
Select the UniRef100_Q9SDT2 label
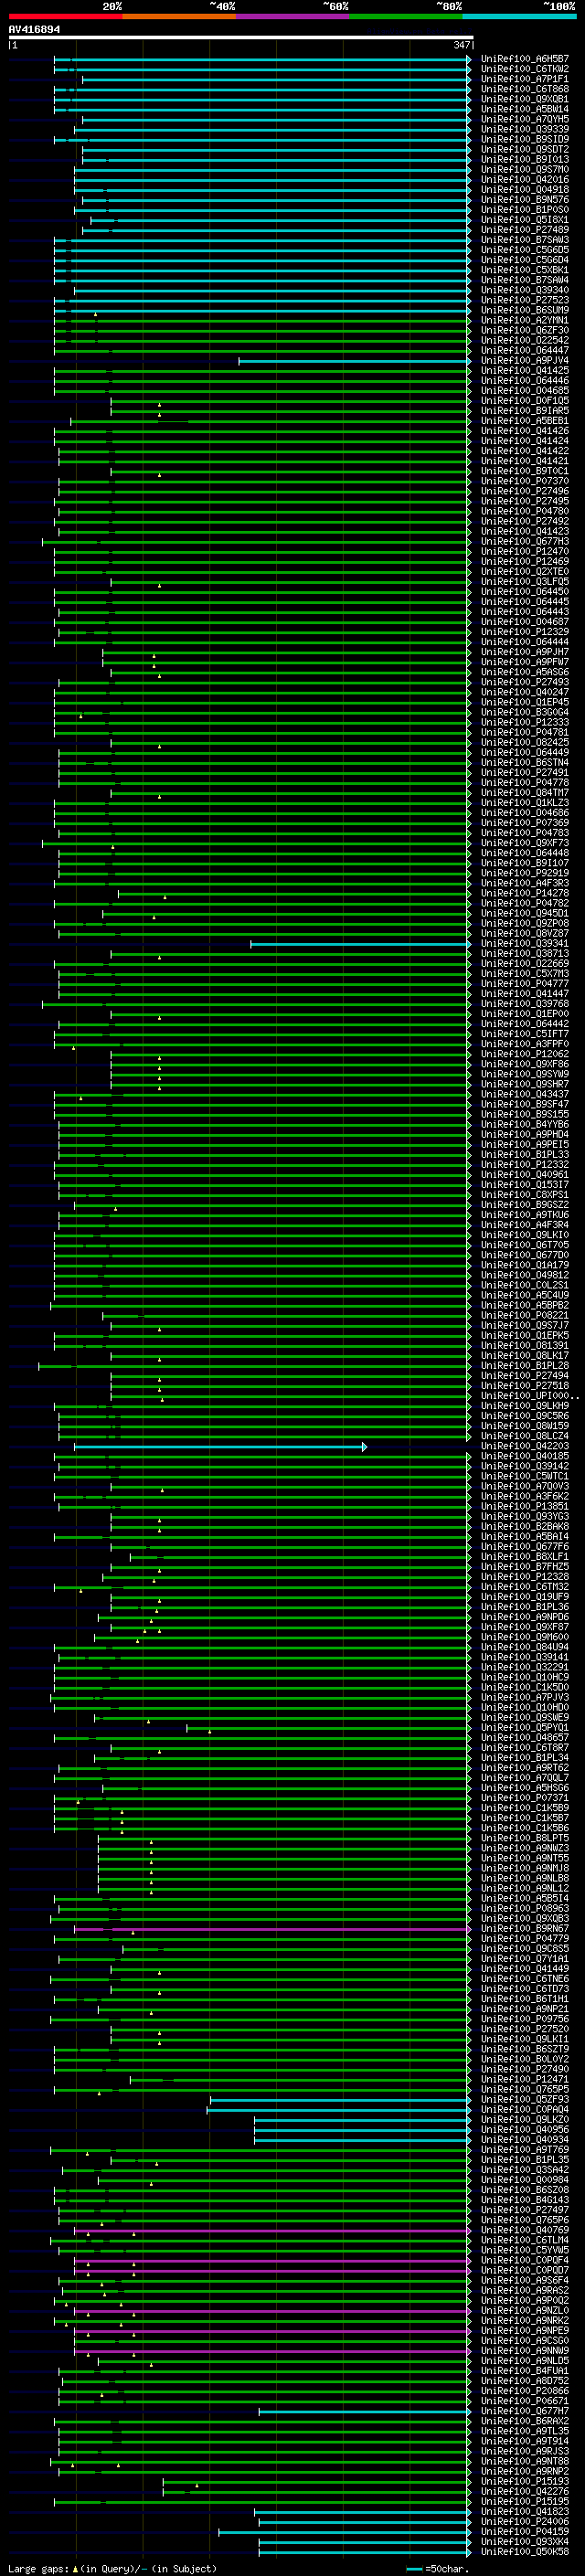(x=524, y=149)
